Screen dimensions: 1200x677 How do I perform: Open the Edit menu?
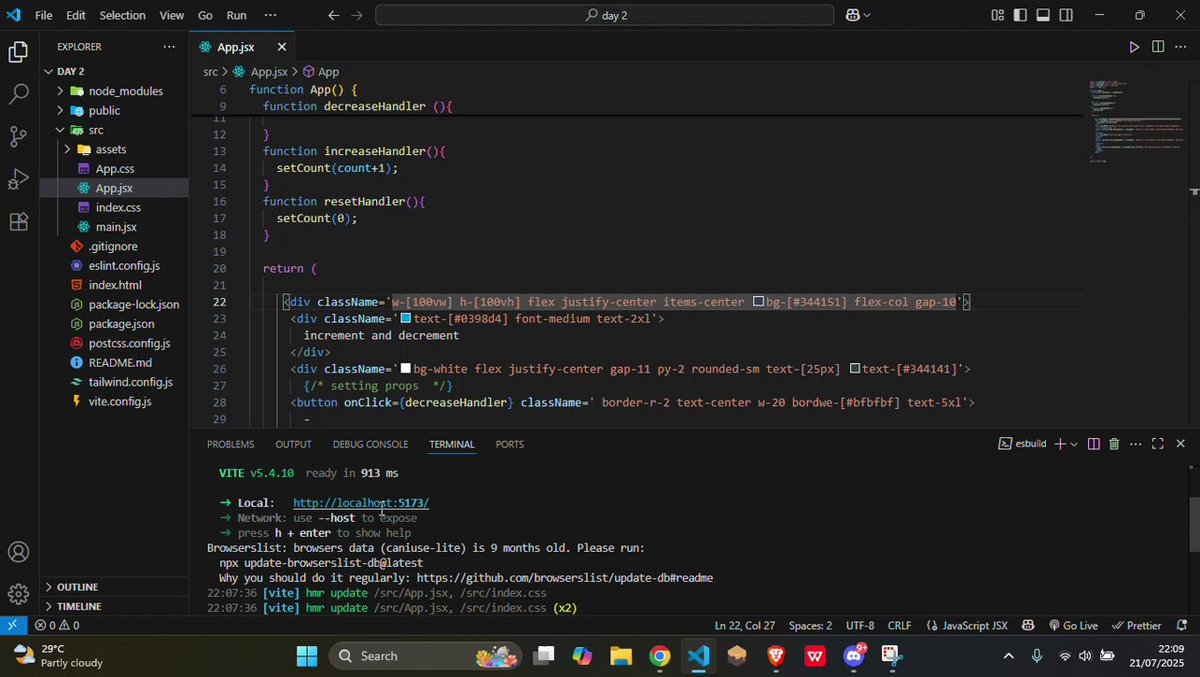click(x=76, y=15)
